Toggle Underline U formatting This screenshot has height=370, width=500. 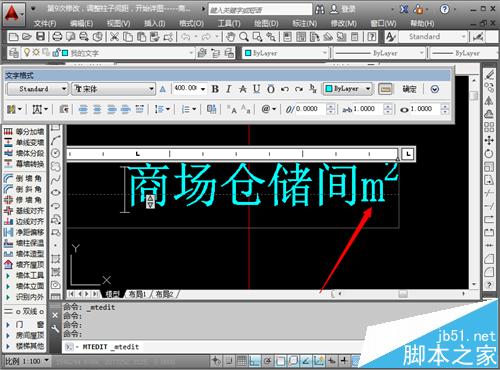(256, 89)
